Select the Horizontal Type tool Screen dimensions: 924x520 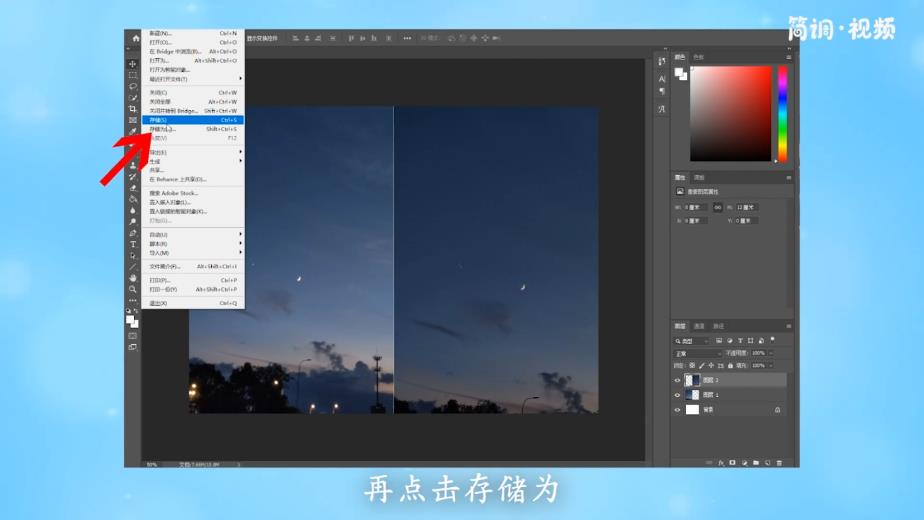133,244
